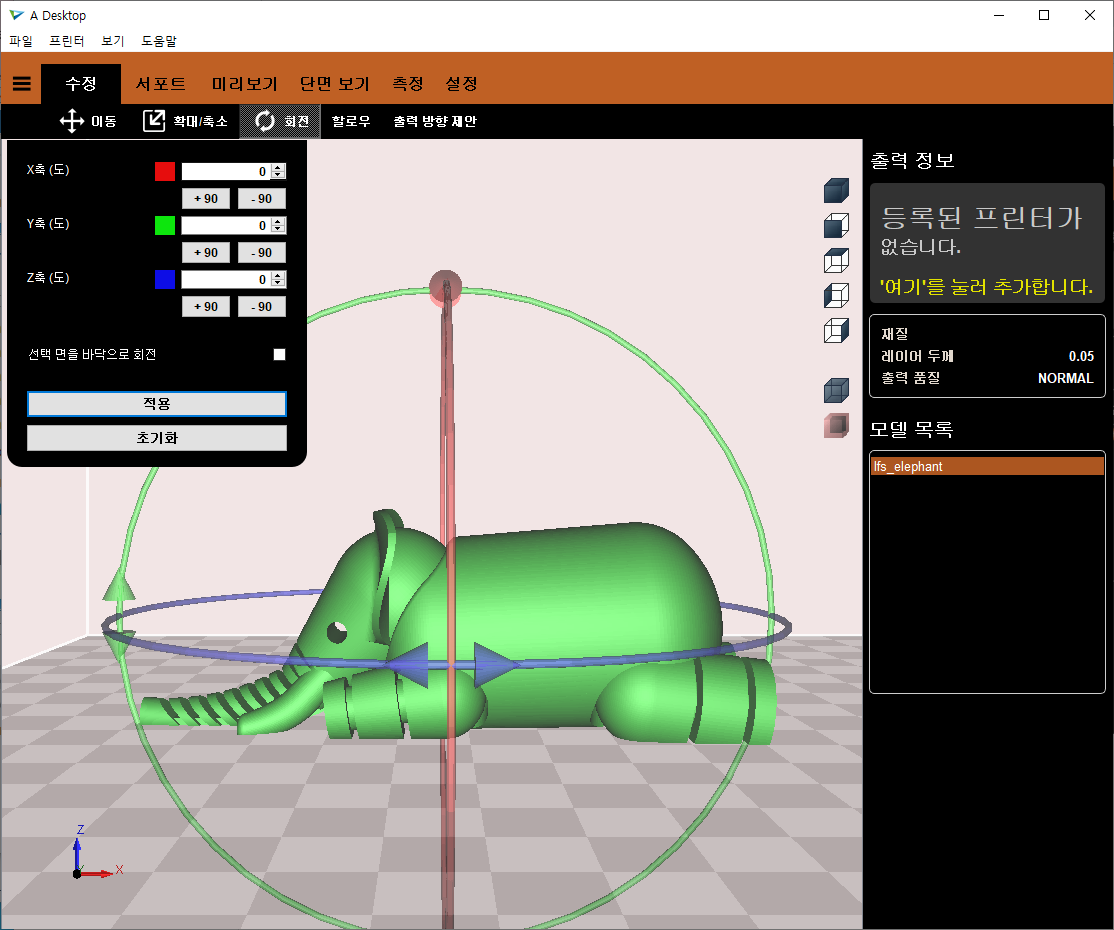Select the 할로우 tool
Viewport: 1114px width, 930px height.
click(351, 121)
